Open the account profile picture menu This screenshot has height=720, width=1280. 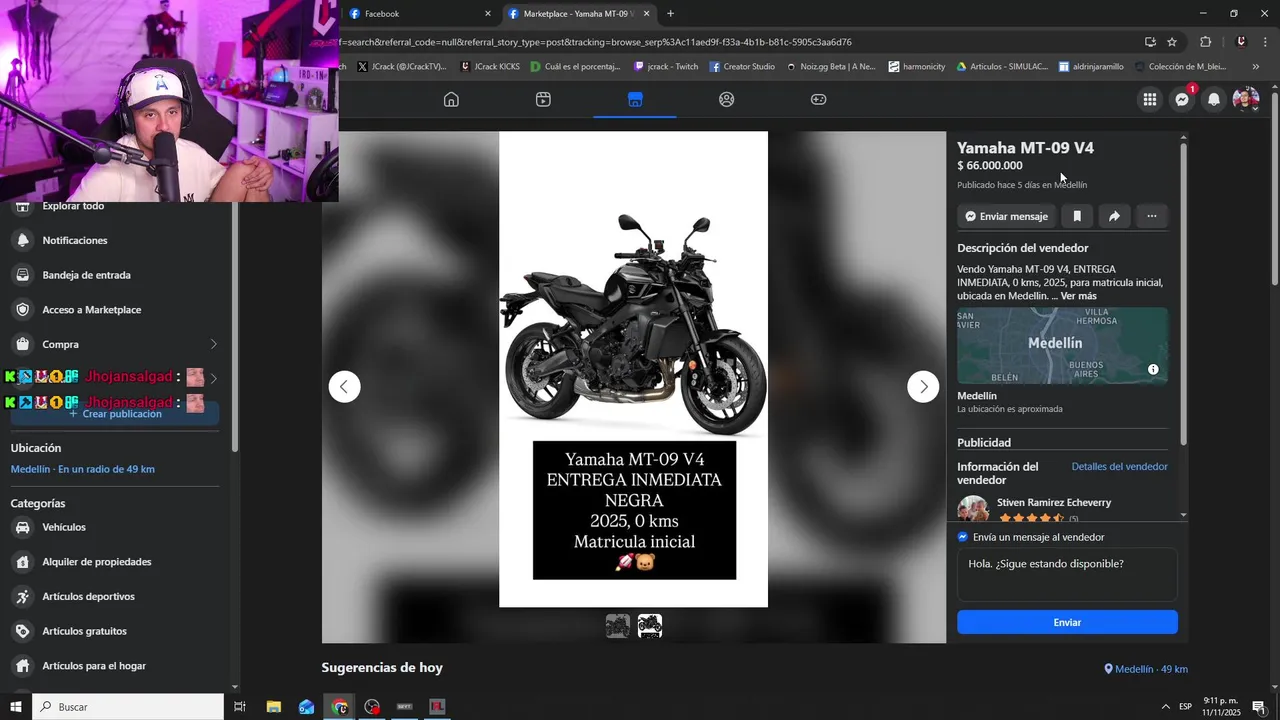coord(1246,99)
